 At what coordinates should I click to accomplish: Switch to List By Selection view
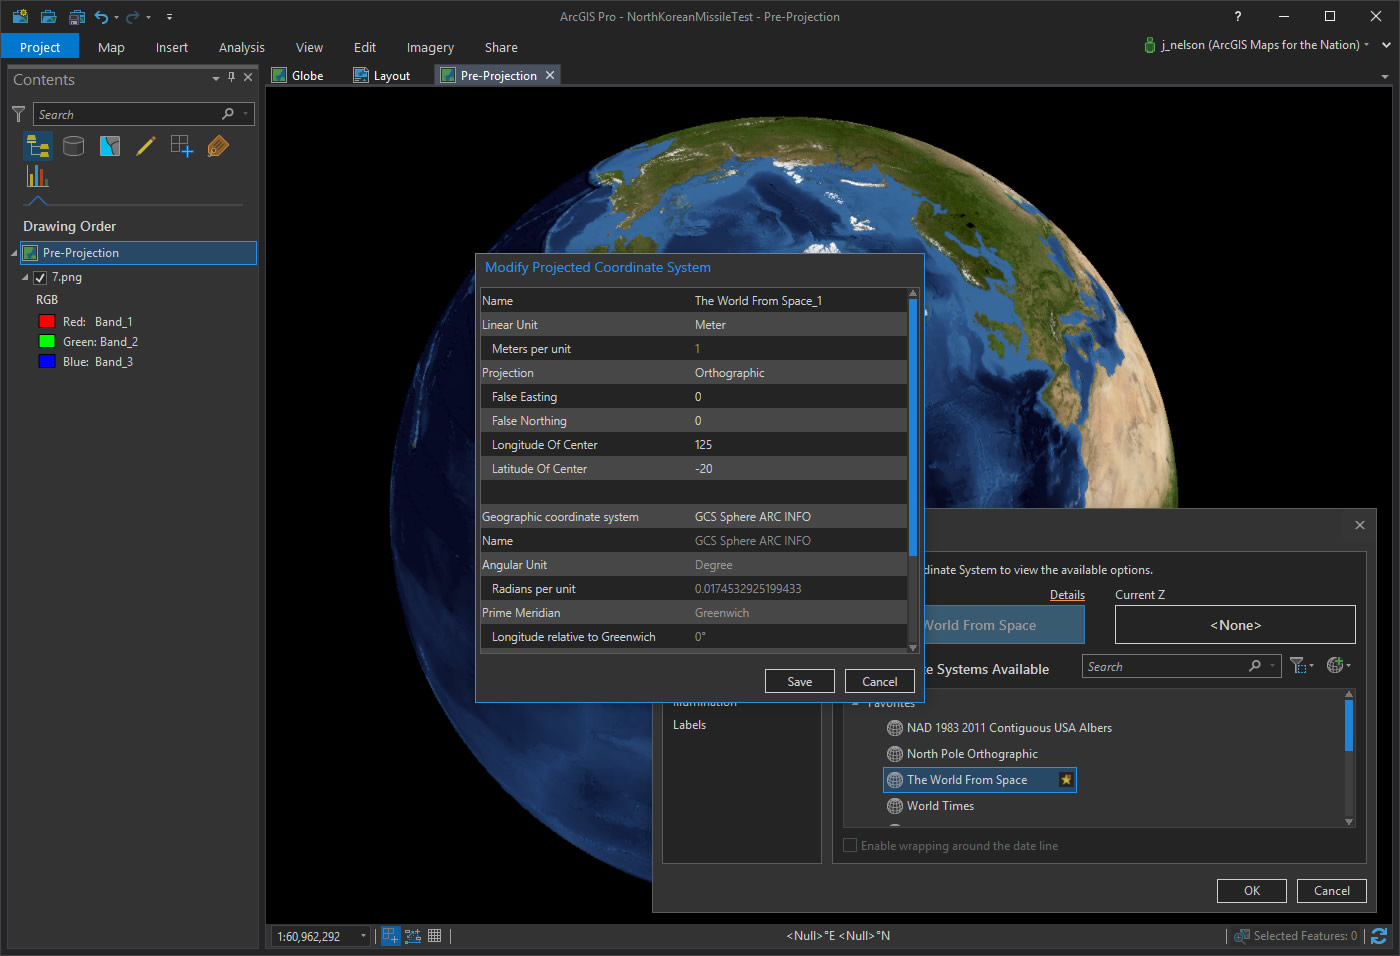pyautogui.click(x=110, y=147)
